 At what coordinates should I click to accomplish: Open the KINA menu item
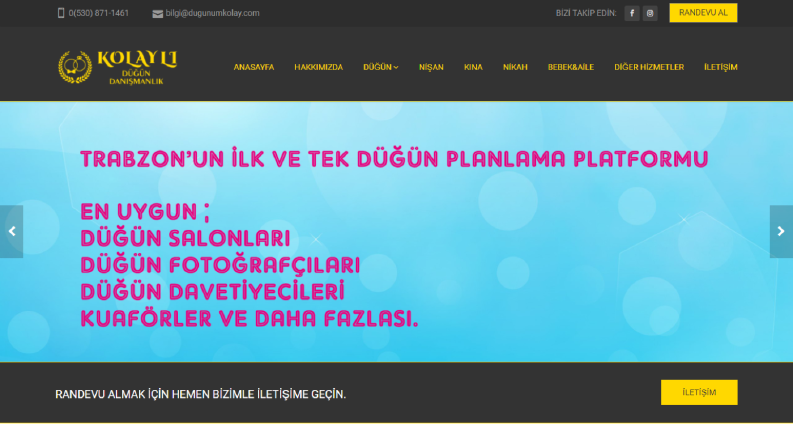(x=473, y=67)
